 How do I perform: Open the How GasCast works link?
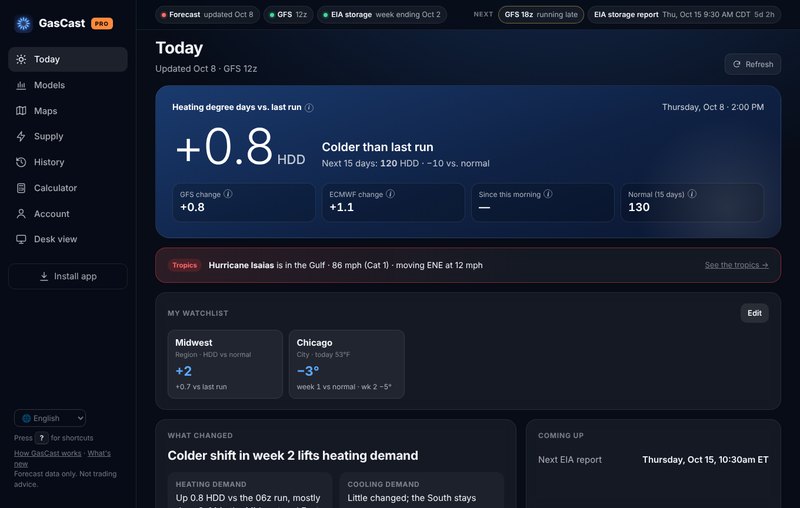47,453
